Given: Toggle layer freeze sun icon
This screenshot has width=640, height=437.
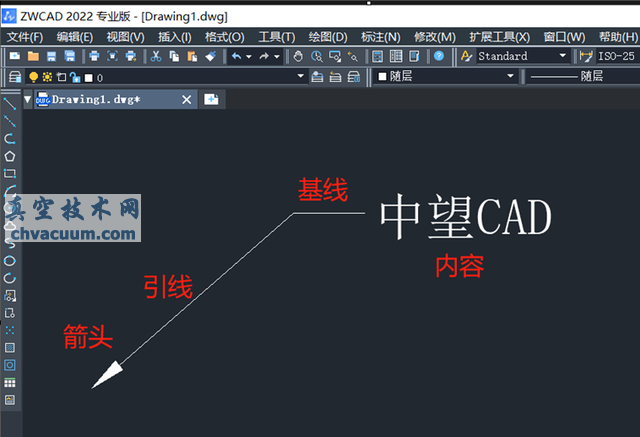Looking at the screenshot, I should click(x=47, y=76).
